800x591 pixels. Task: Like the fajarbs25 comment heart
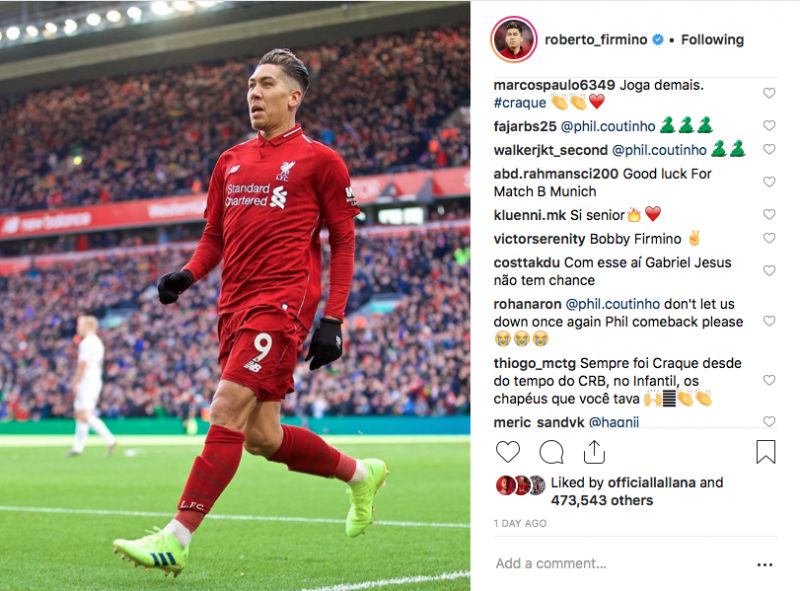coord(769,125)
